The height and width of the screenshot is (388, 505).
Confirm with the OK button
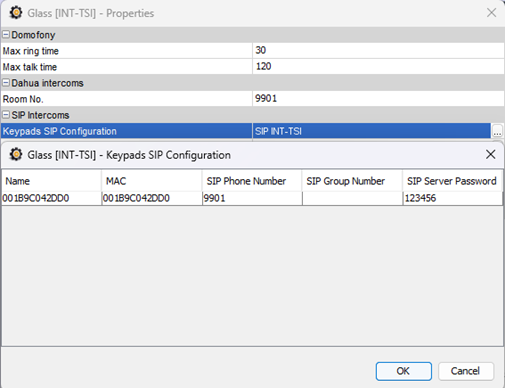404,371
